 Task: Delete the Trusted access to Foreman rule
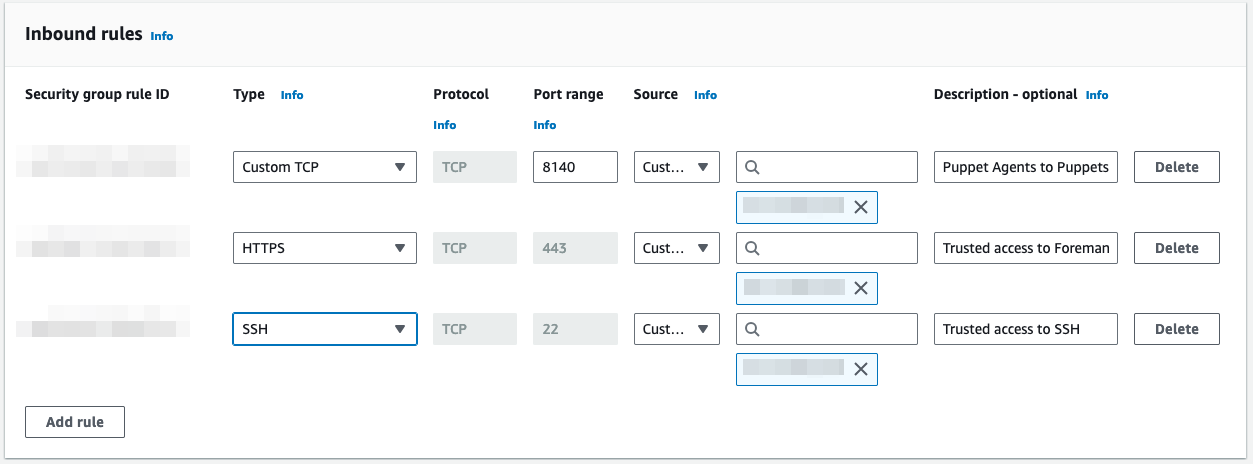(1176, 248)
